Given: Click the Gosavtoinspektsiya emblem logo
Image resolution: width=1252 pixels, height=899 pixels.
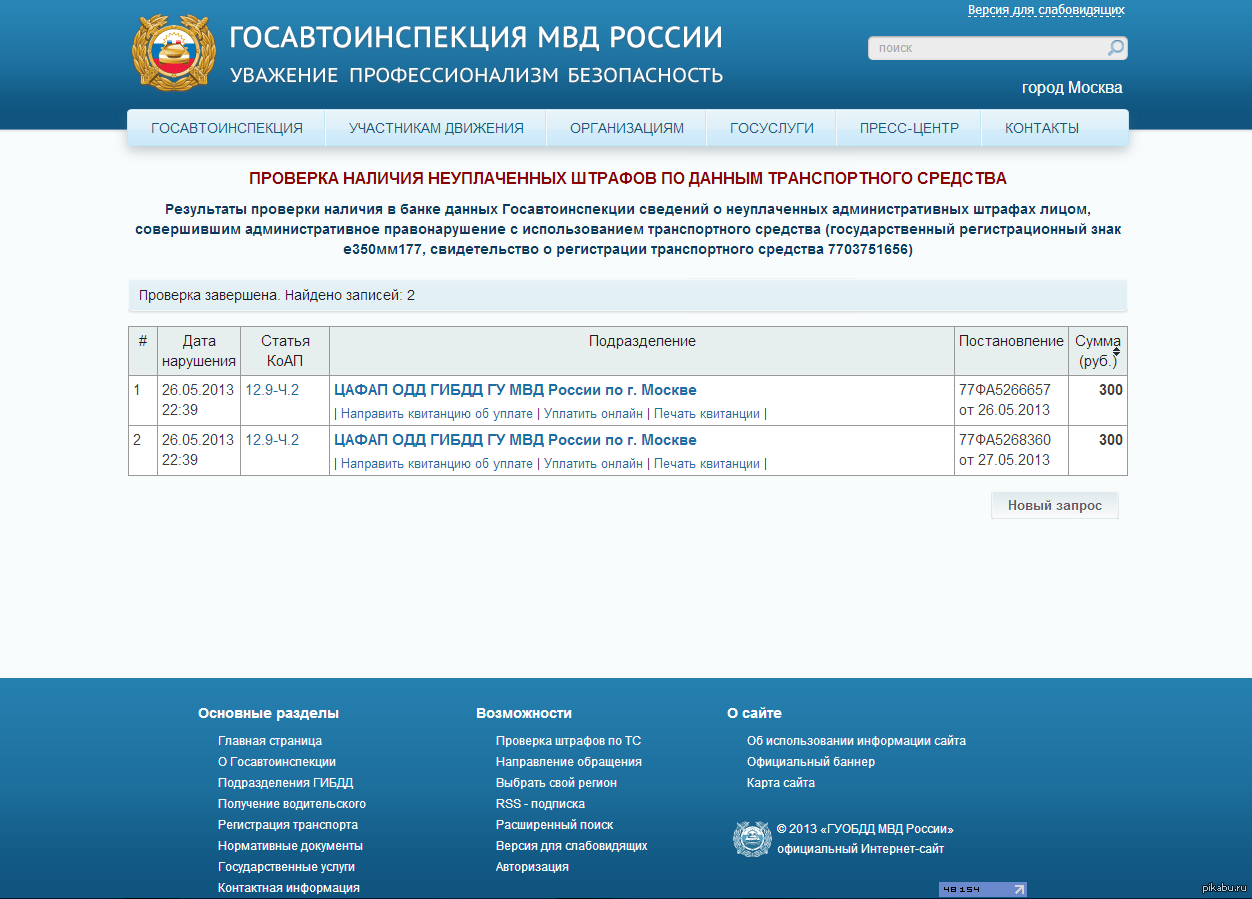Looking at the screenshot, I should [x=174, y=52].
